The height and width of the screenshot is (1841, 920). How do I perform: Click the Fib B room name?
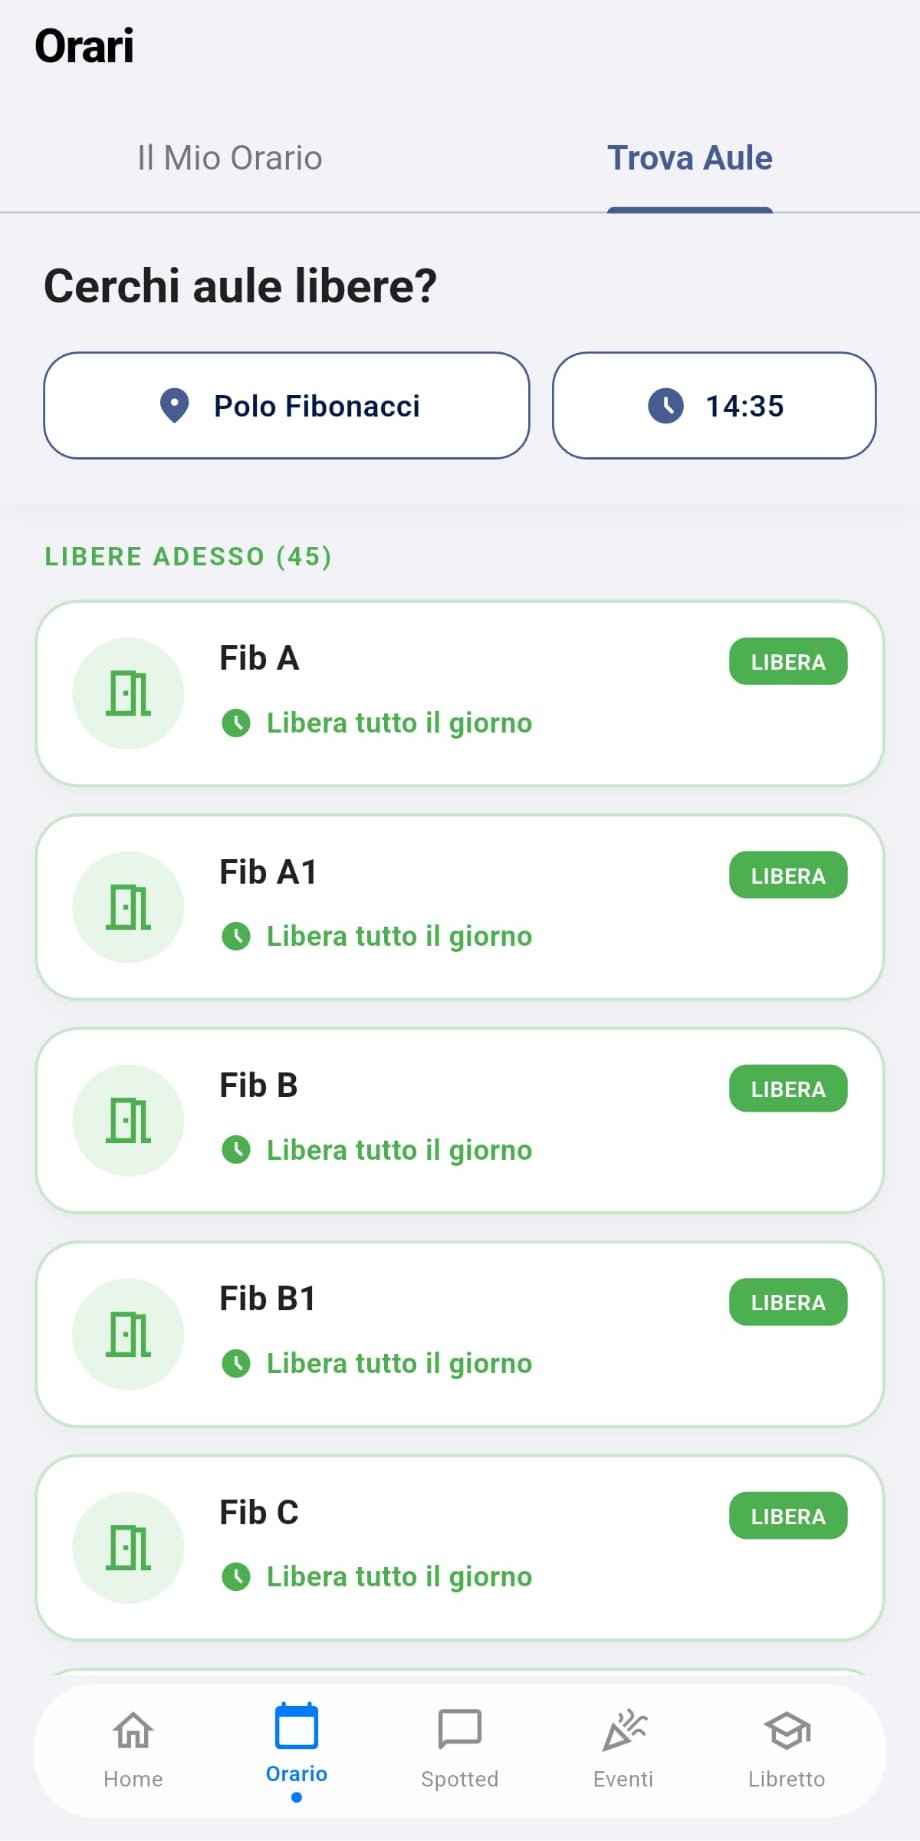[259, 1085]
